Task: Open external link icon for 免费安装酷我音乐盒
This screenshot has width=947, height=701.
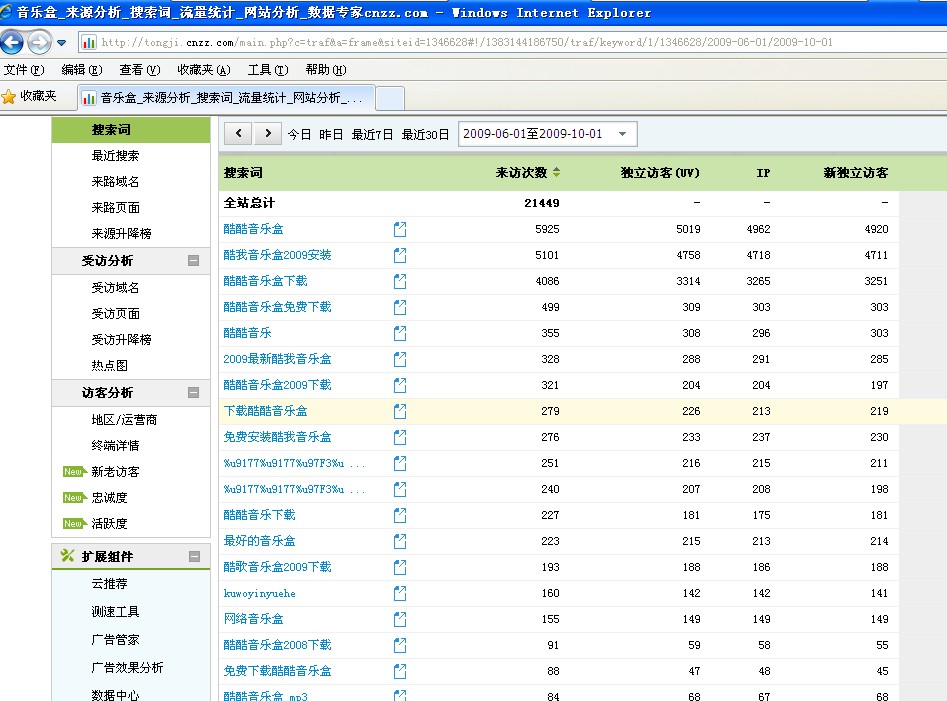Action: pos(400,437)
